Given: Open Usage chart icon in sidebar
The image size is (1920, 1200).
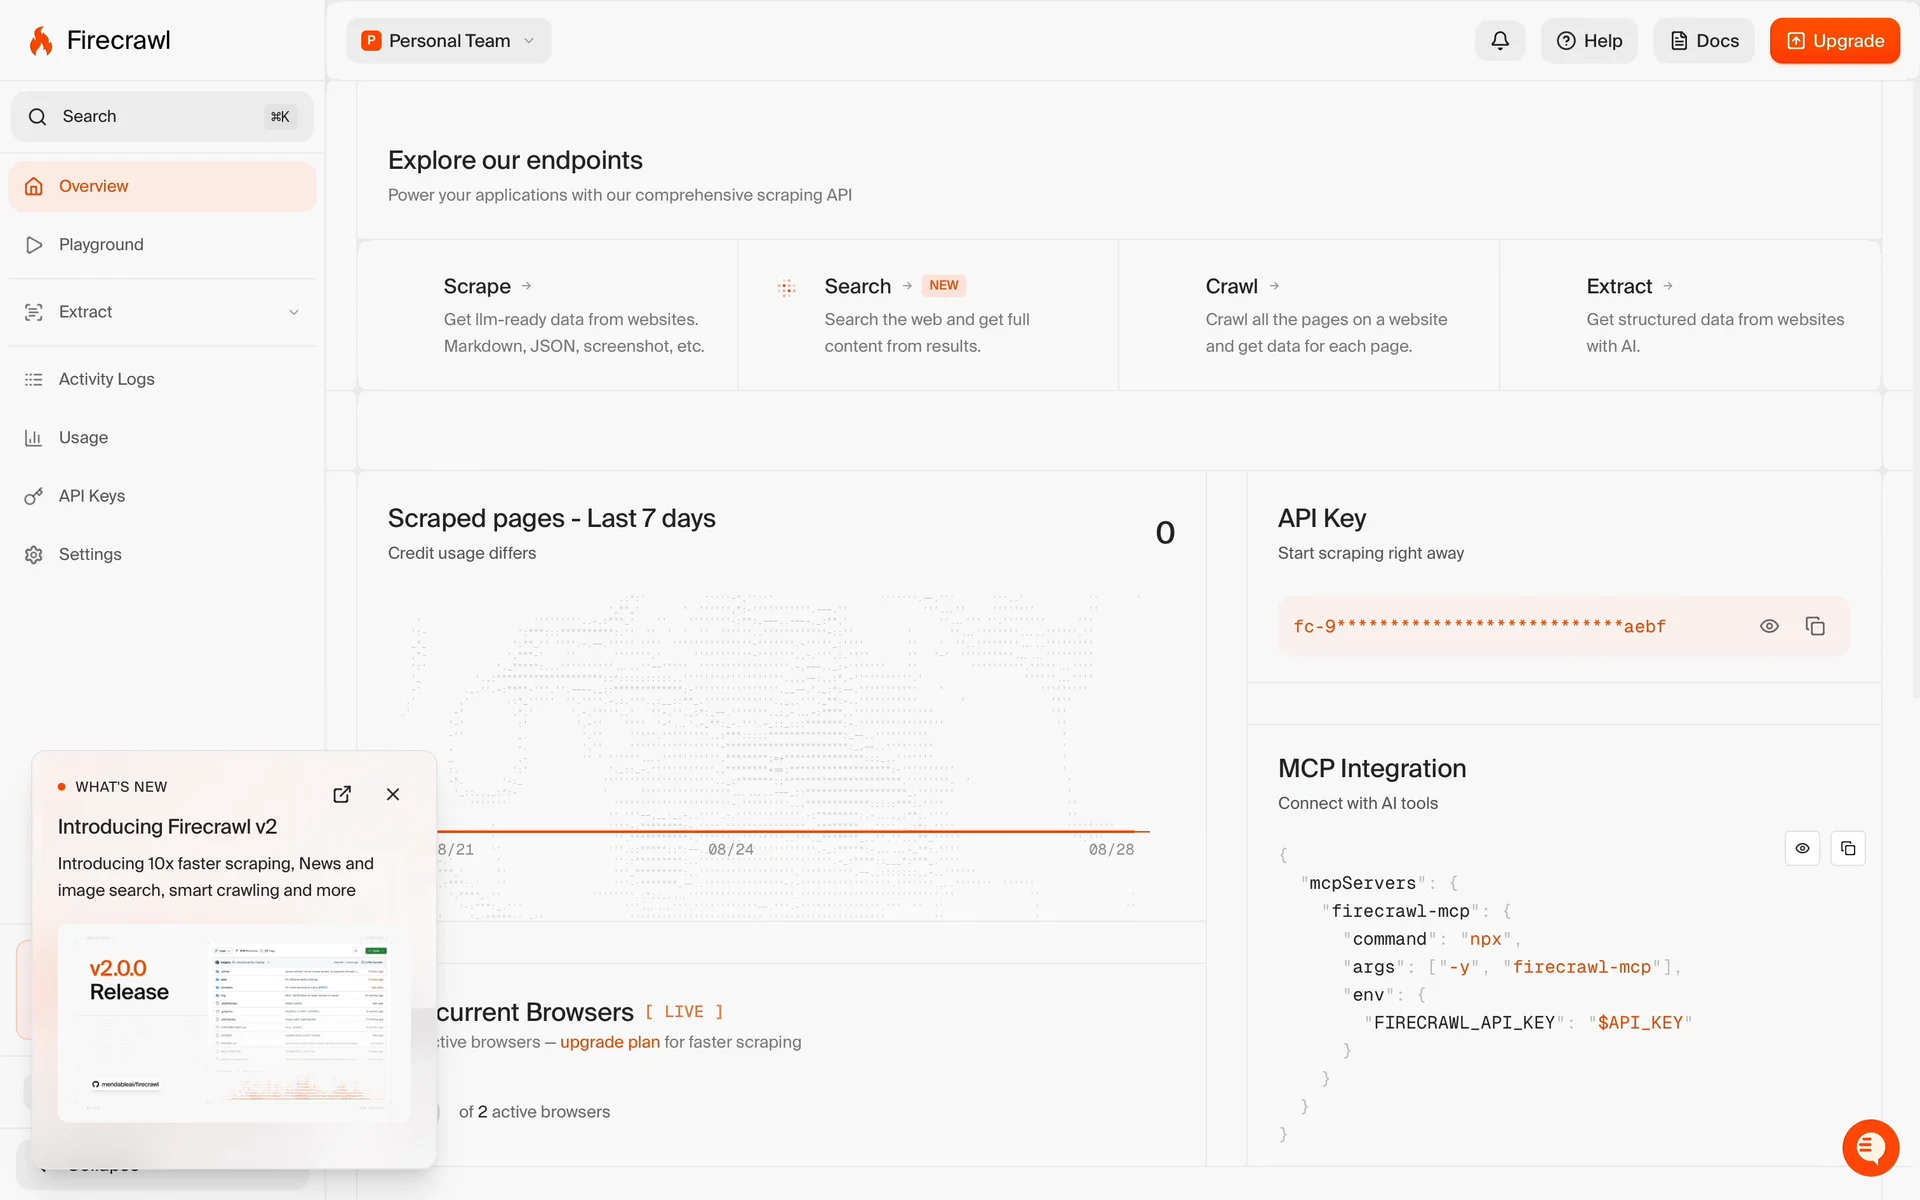Looking at the screenshot, I should [34, 438].
